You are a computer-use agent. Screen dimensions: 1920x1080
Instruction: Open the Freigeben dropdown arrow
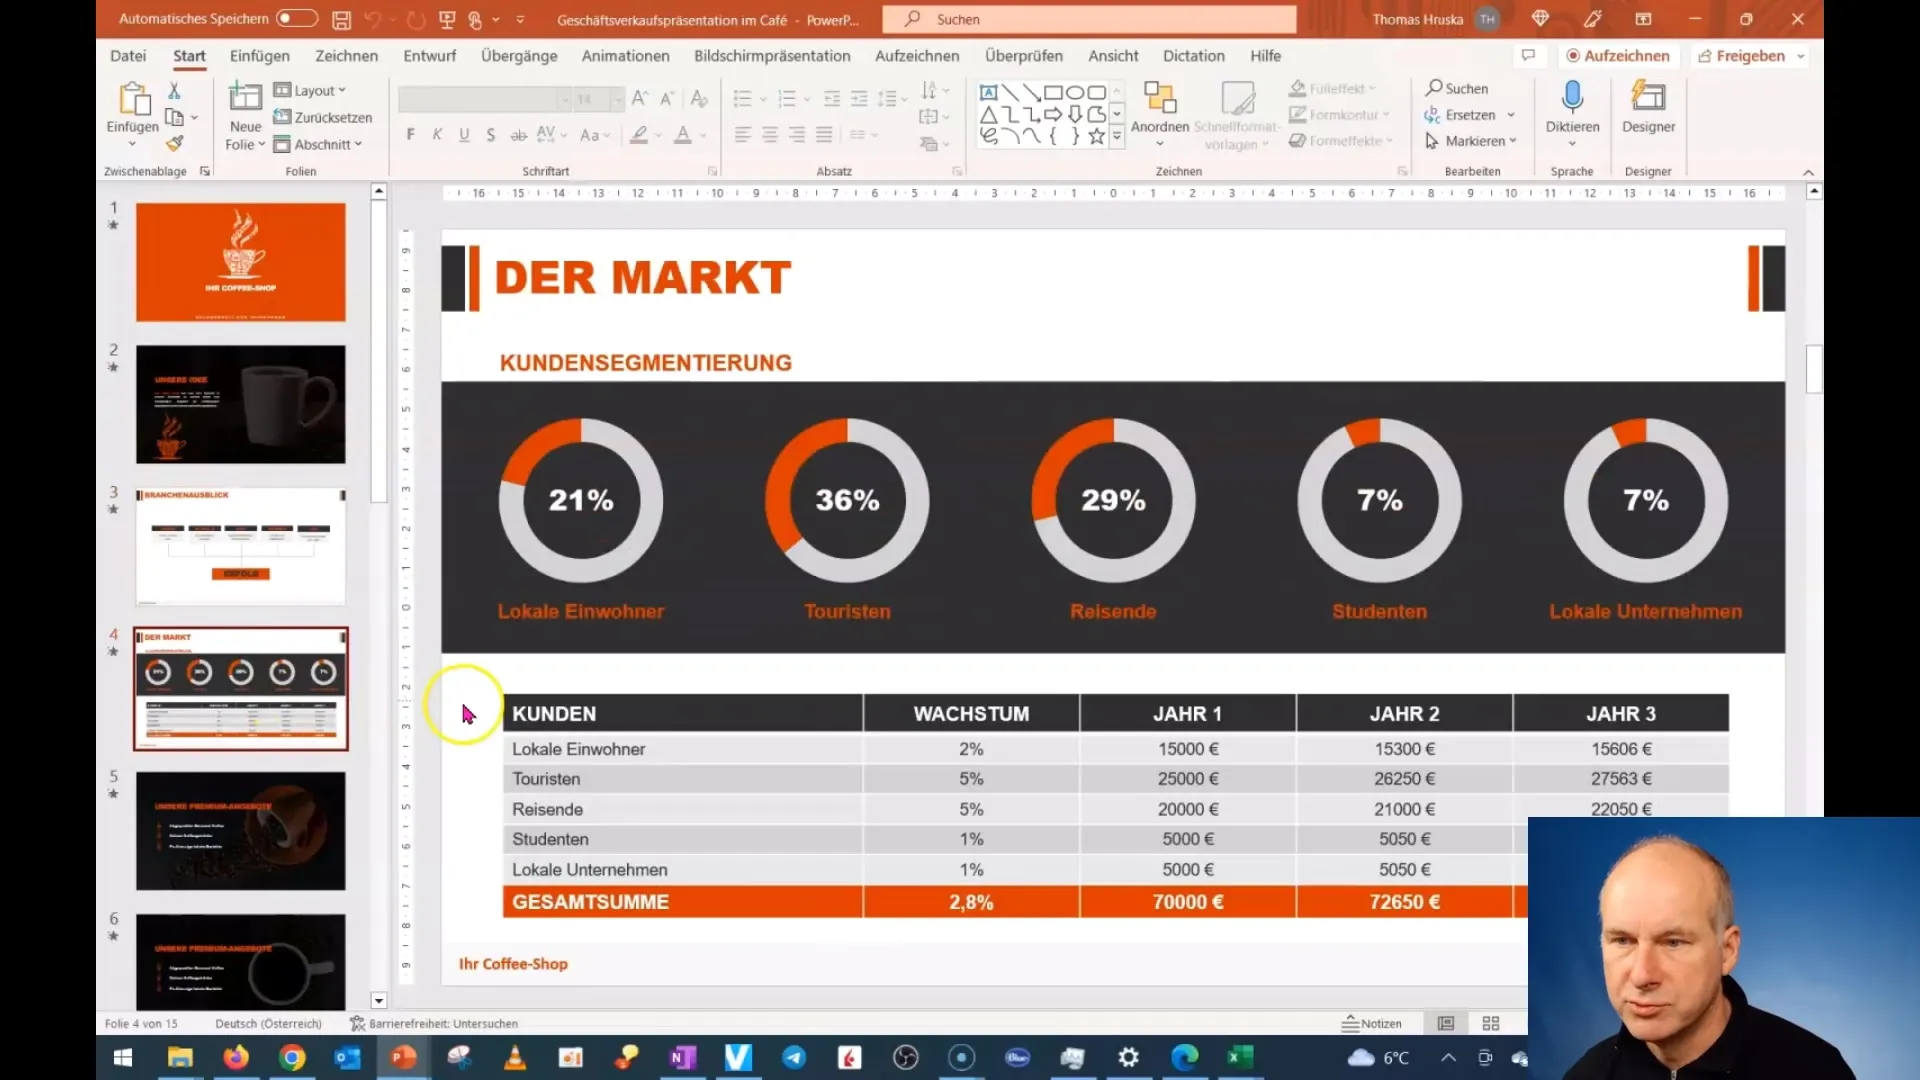1801,56
